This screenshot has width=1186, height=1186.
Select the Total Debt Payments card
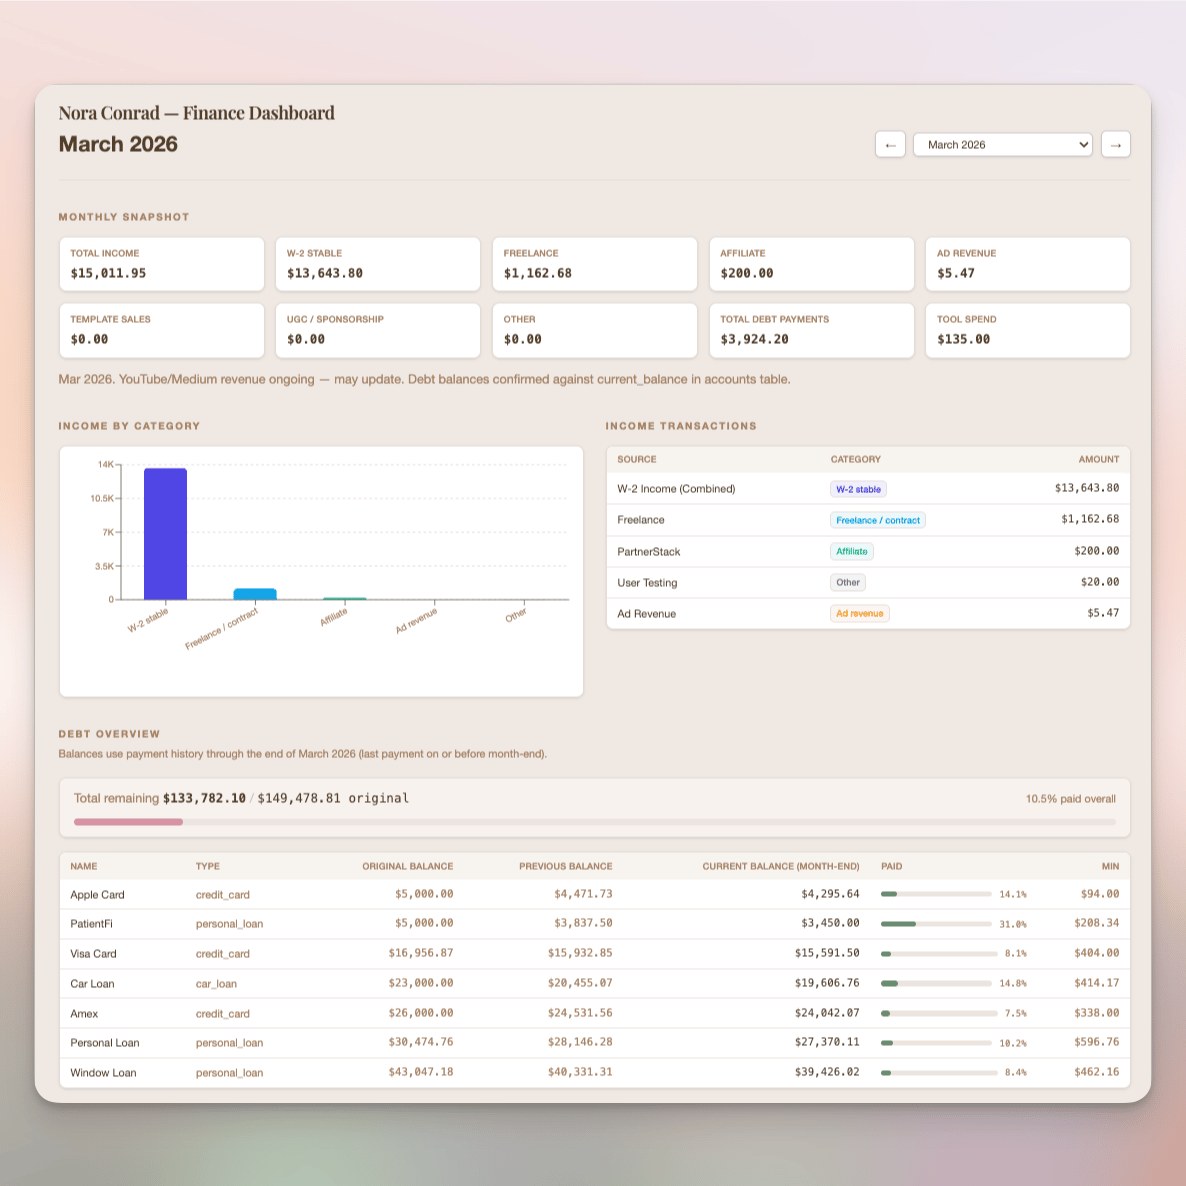[811, 330]
